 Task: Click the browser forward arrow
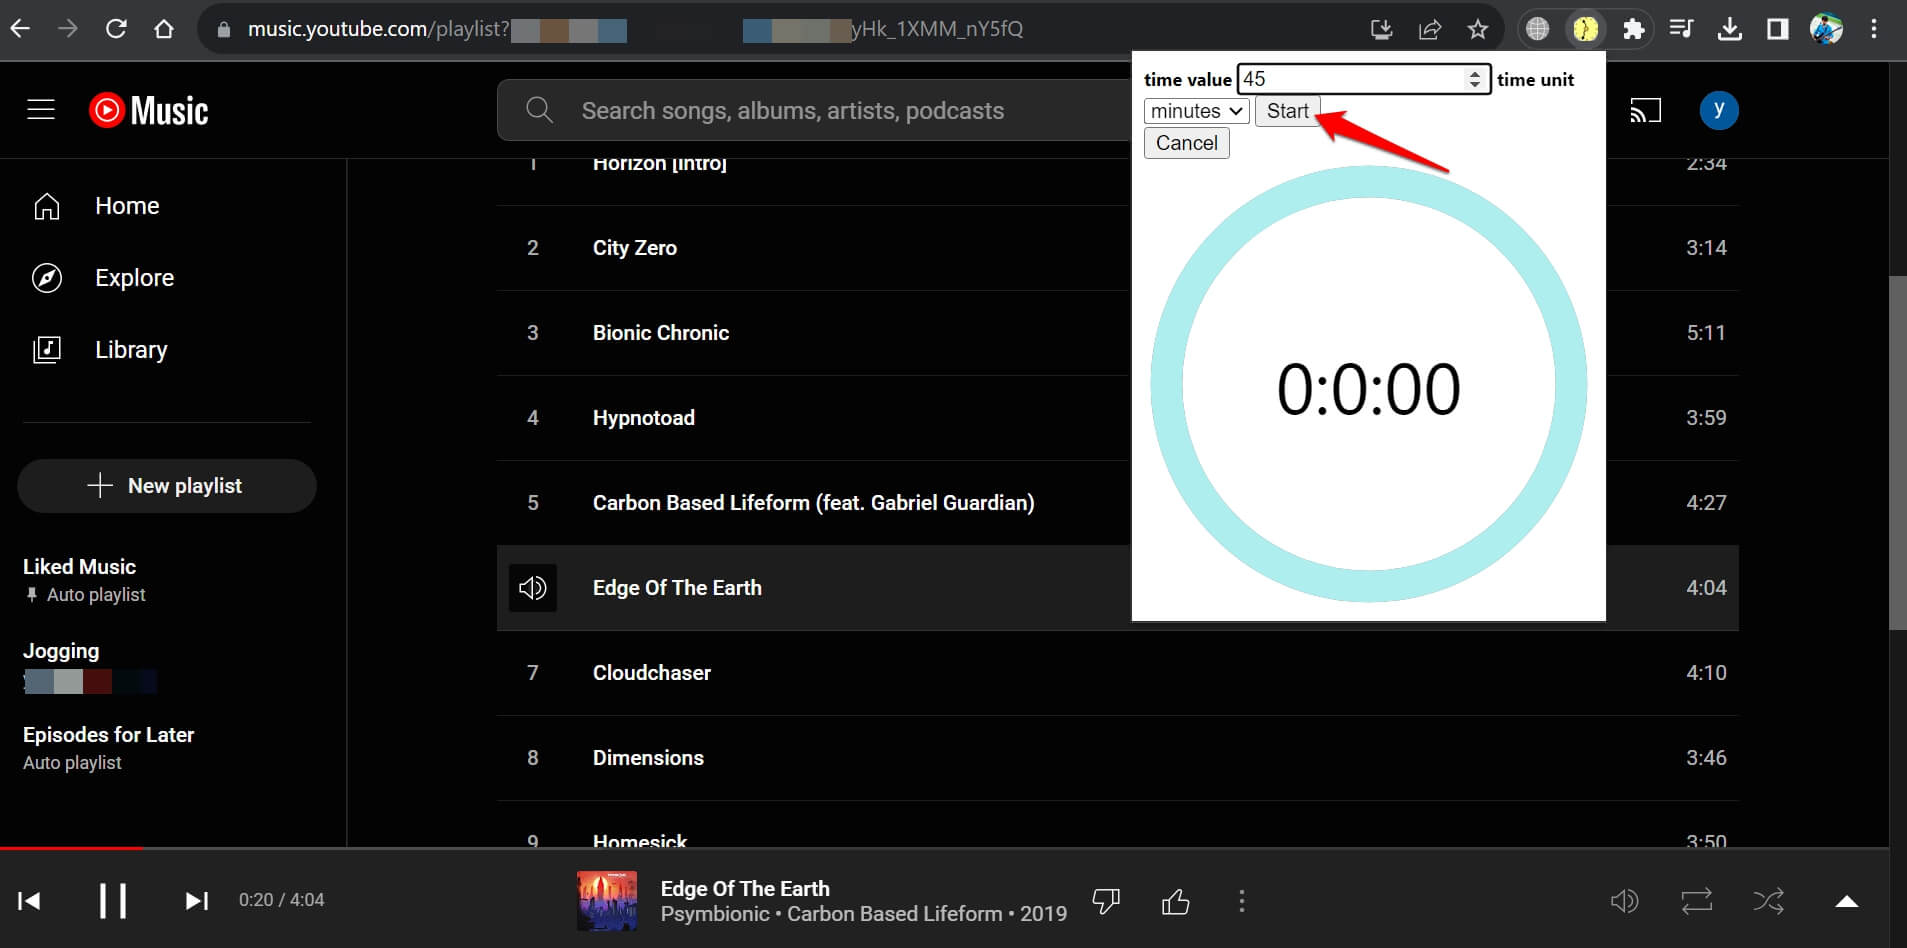[68, 29]
